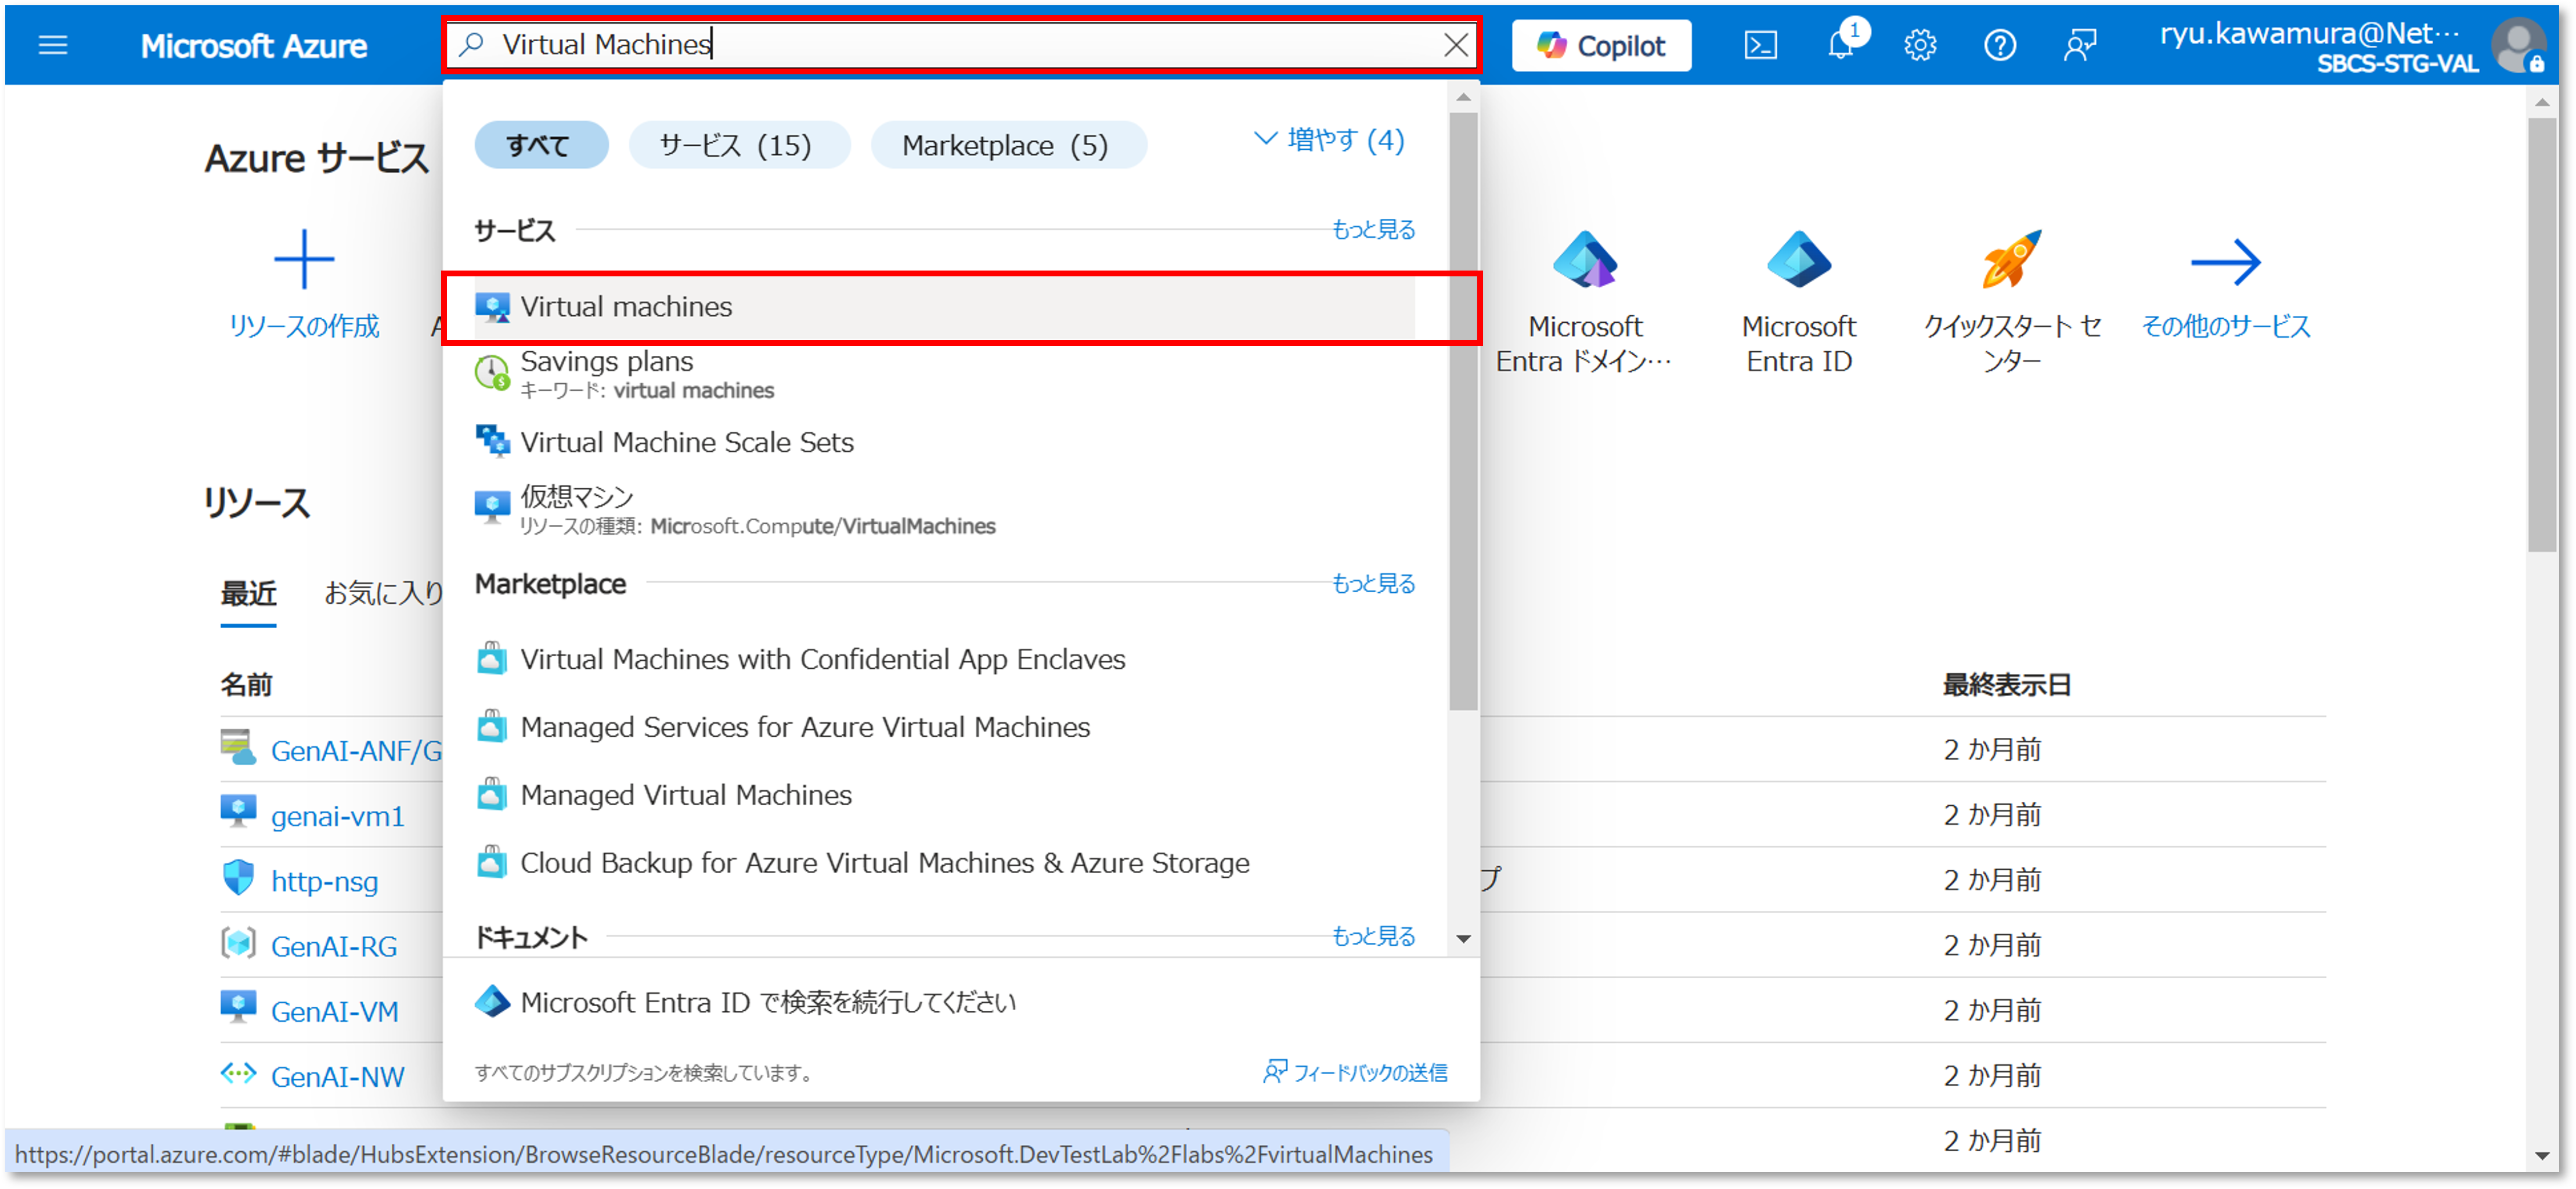Open GenAI-VM resource link

[335, 1012]
